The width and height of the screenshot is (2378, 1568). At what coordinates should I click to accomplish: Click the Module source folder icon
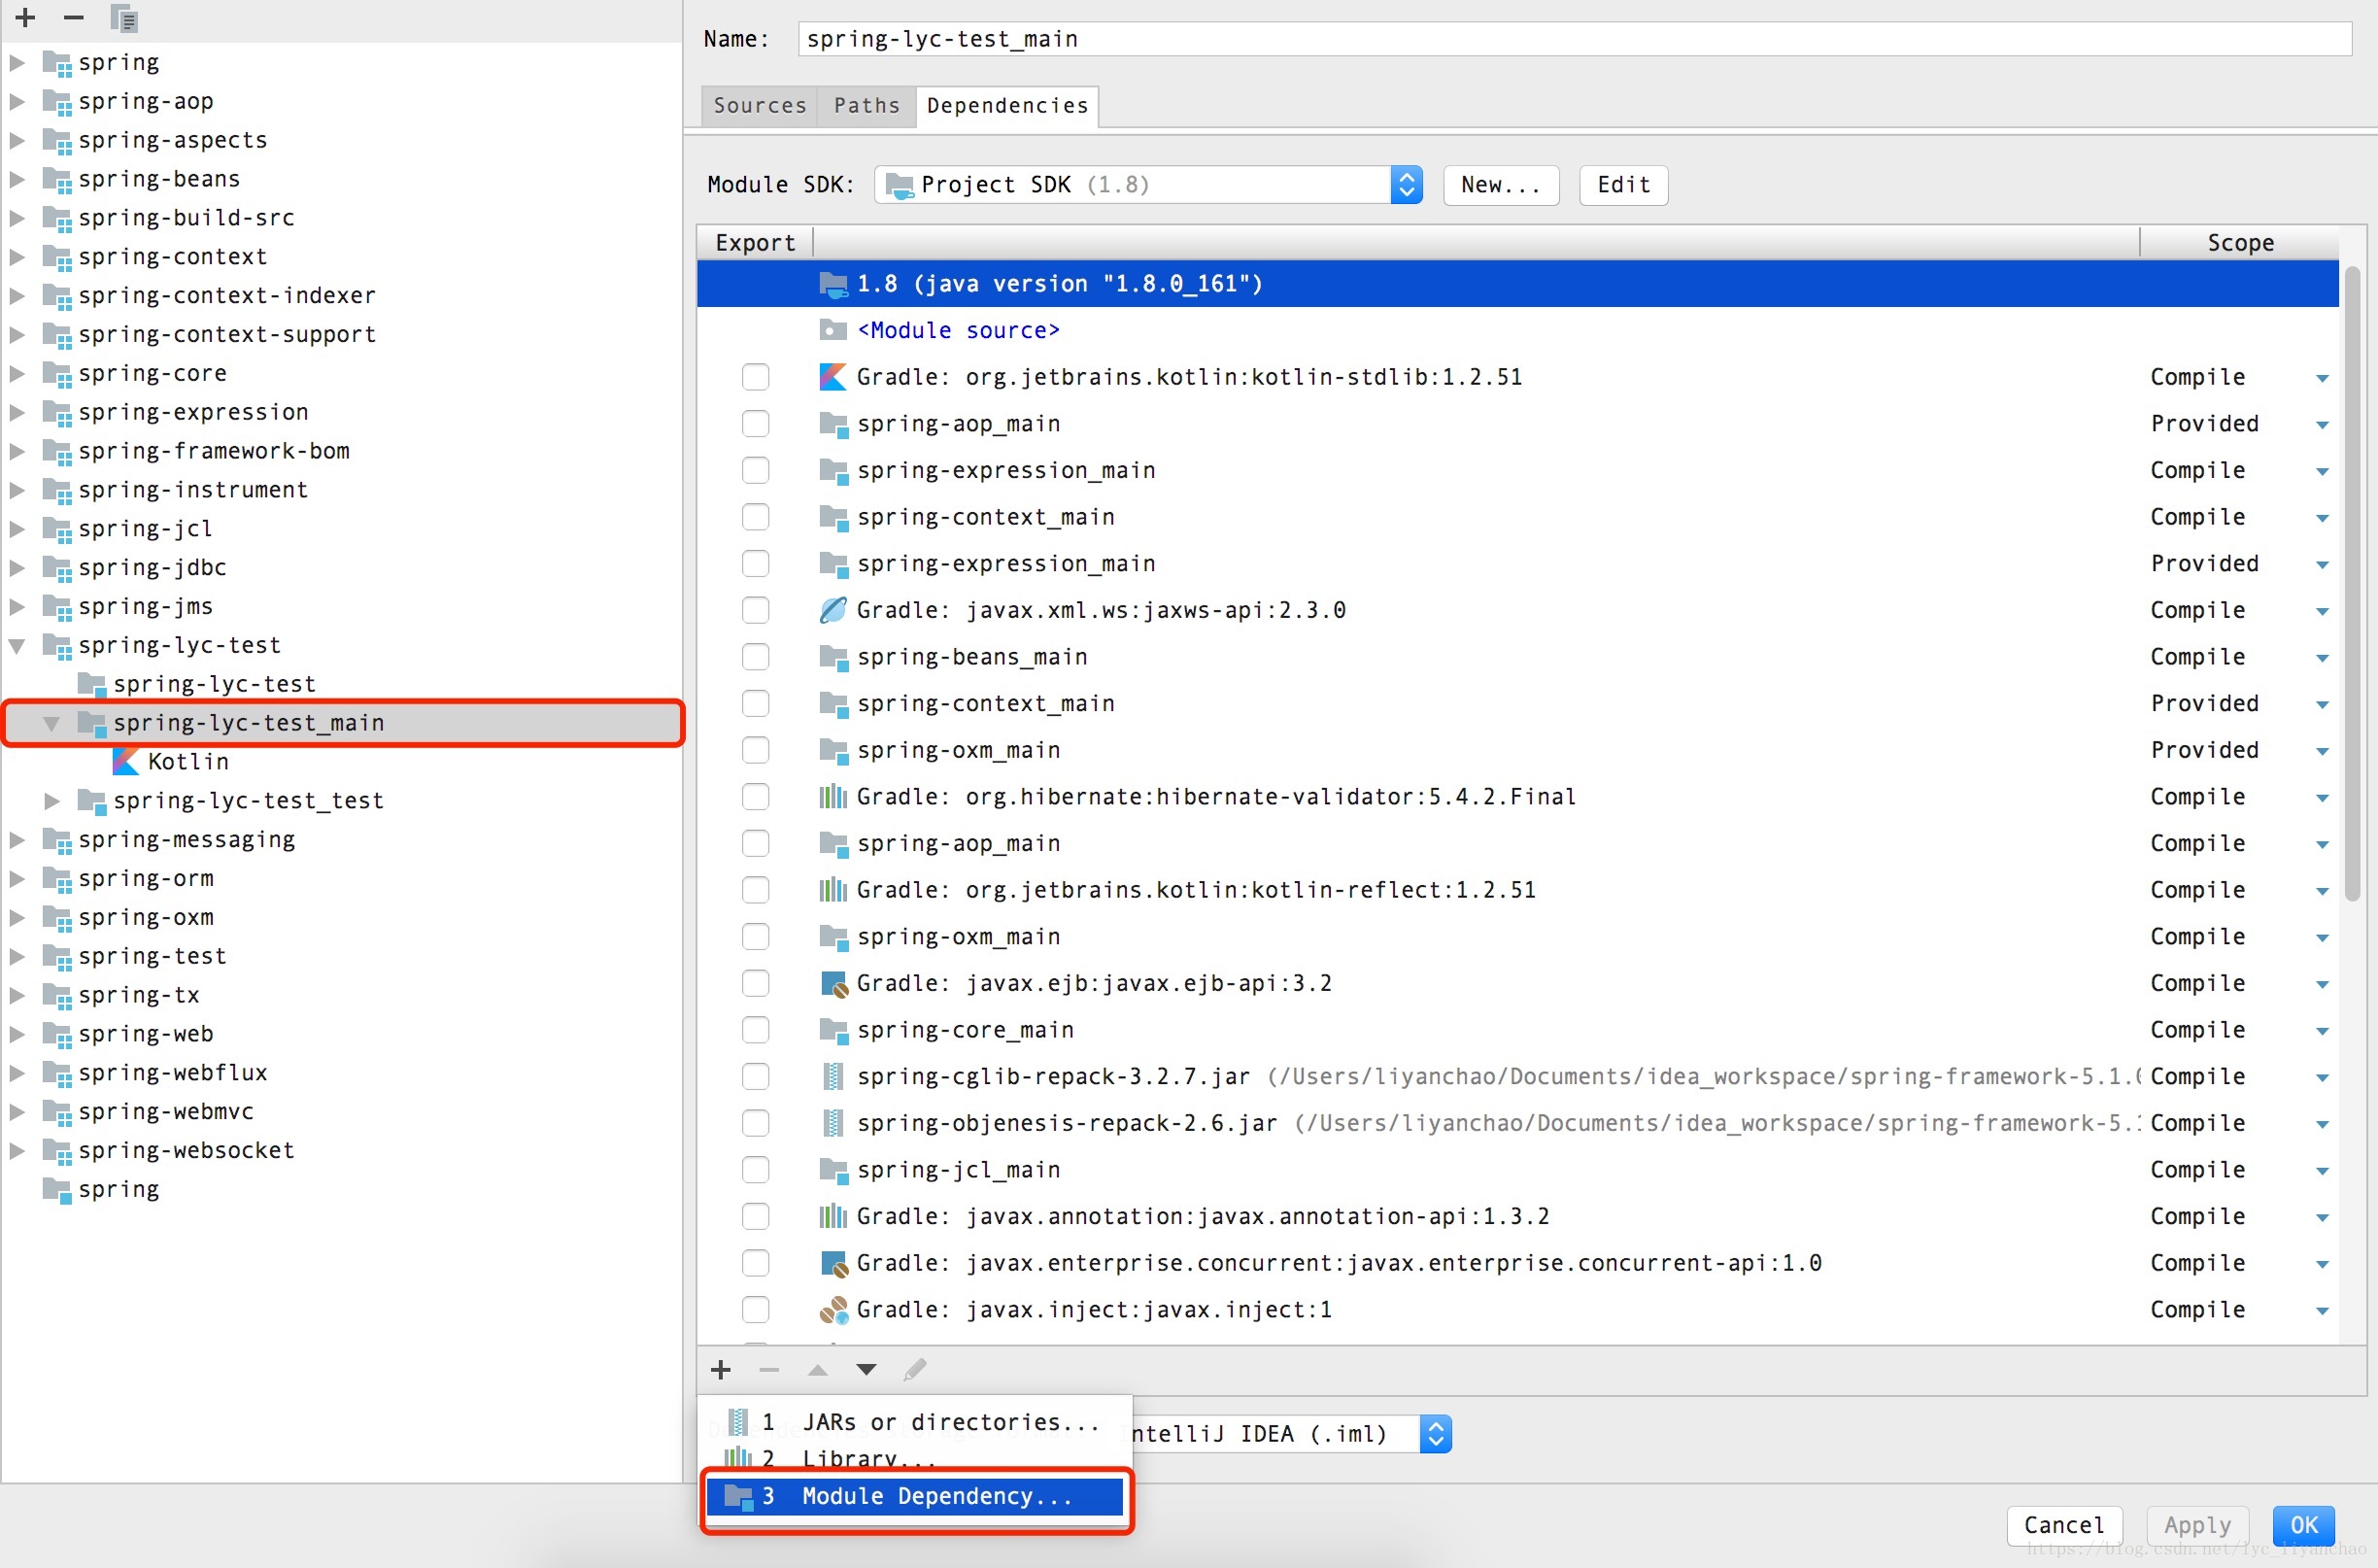pos(833,330)
